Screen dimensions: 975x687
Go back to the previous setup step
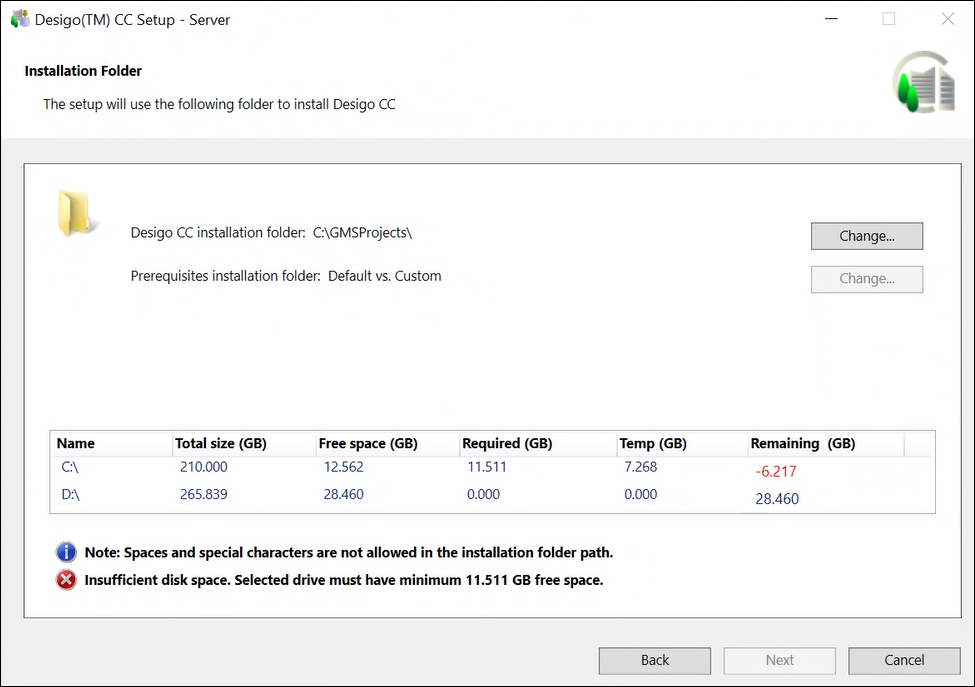coord(654,660)
